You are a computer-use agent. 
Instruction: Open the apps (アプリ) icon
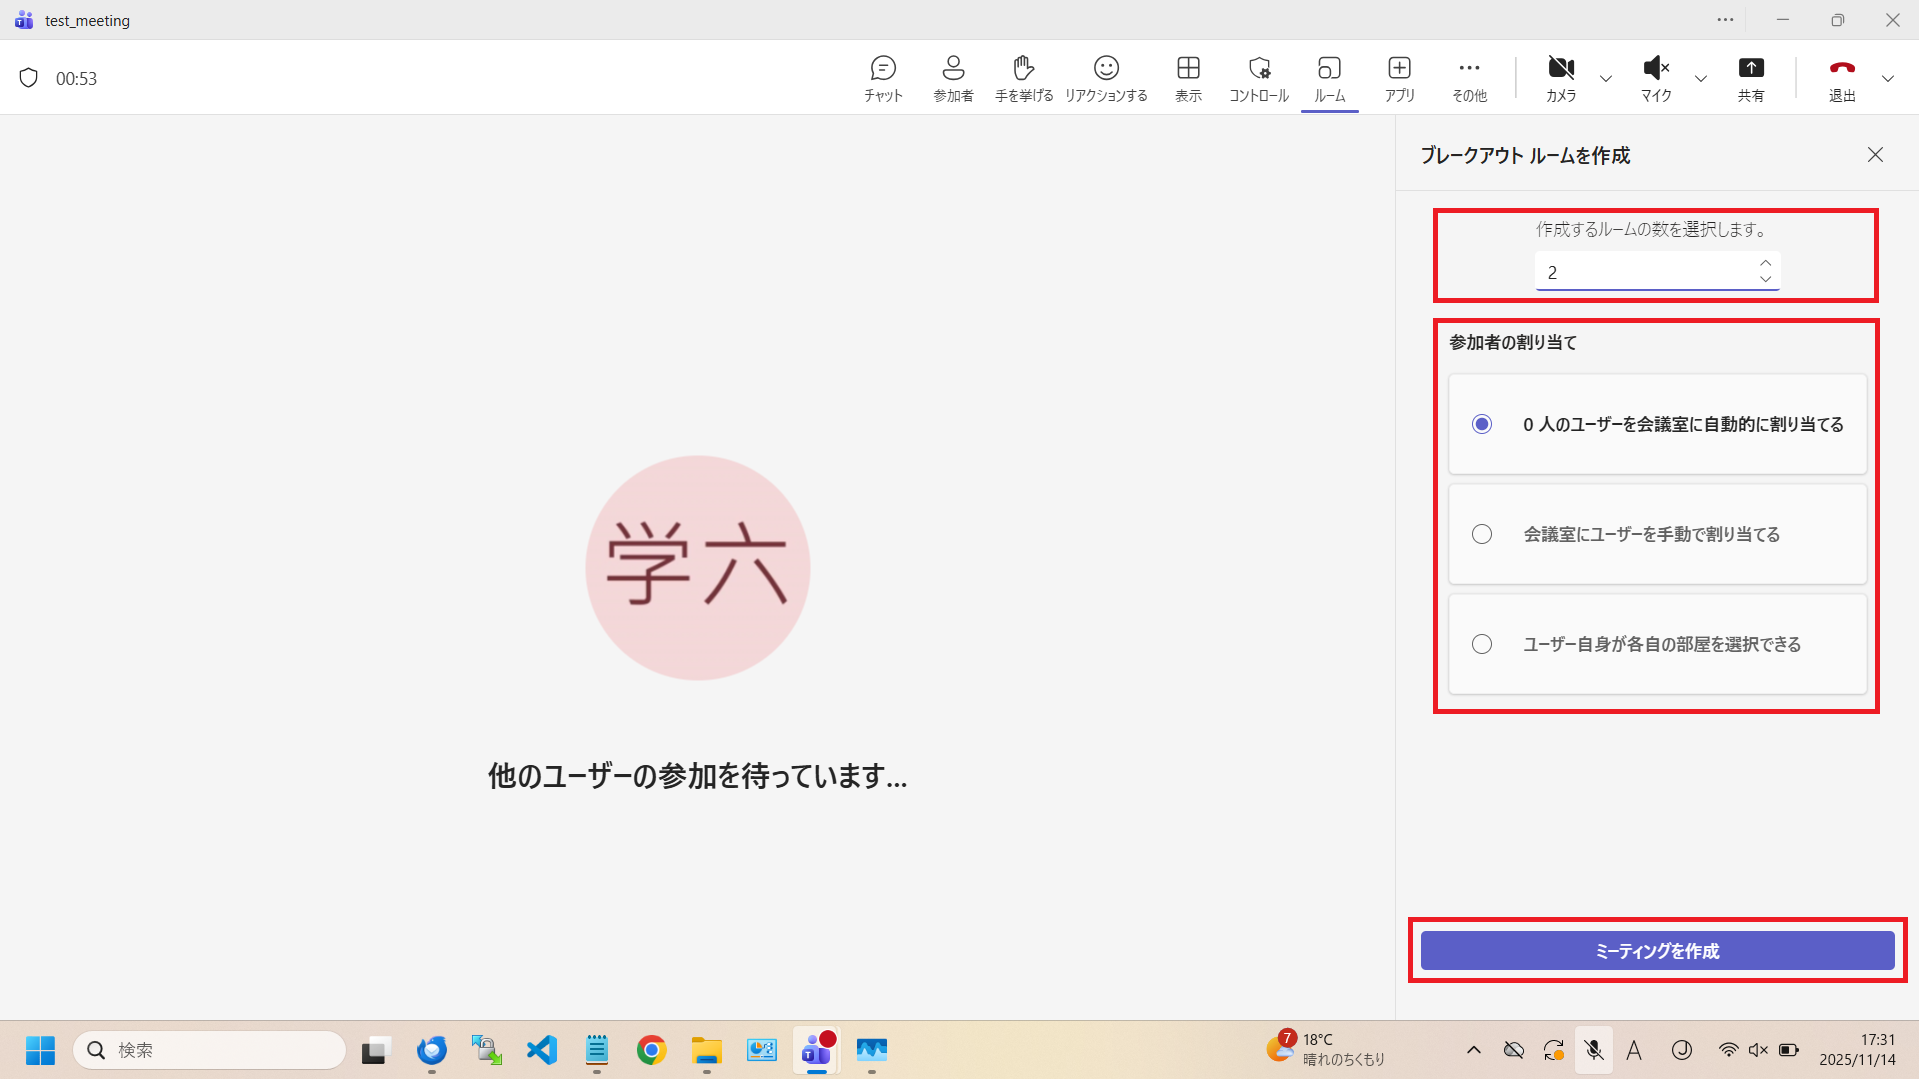(x=1399, y=78)
